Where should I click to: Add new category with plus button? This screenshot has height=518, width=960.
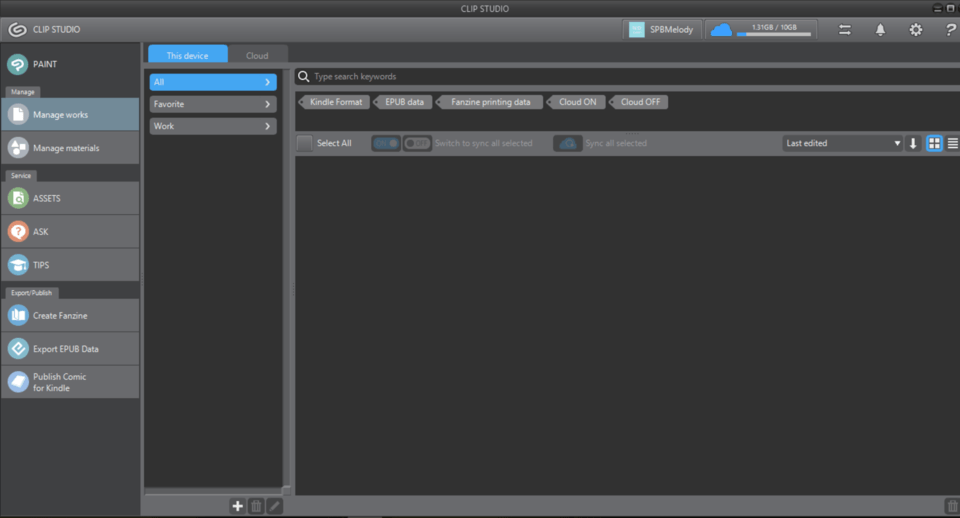tap(238, 506)
